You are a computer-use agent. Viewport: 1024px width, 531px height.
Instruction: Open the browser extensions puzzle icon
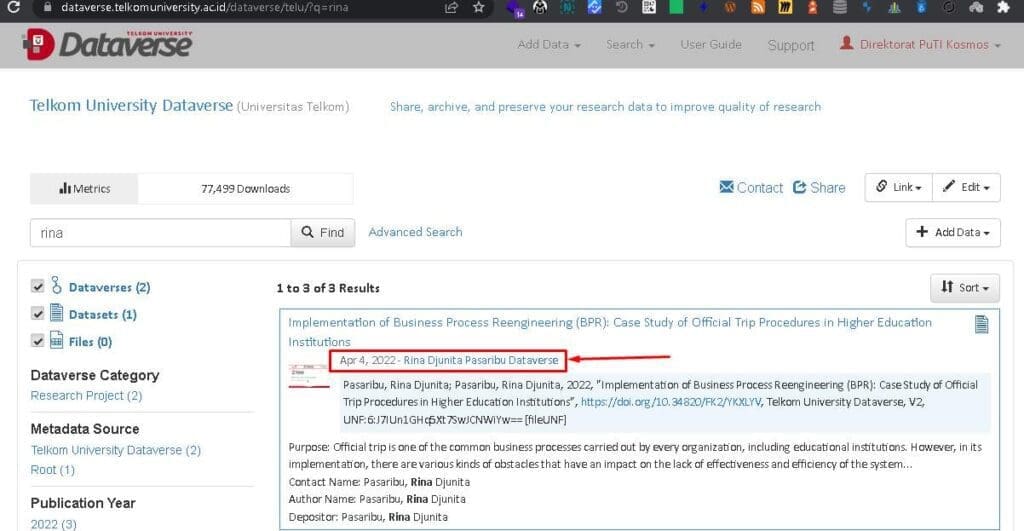point(1003,8)
